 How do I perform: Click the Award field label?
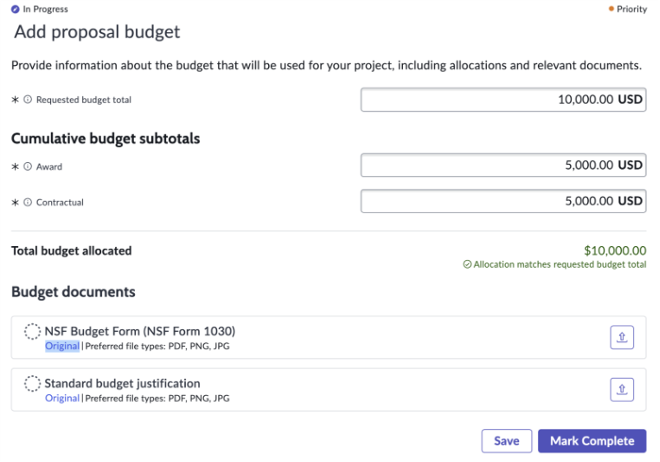point(49,167)
